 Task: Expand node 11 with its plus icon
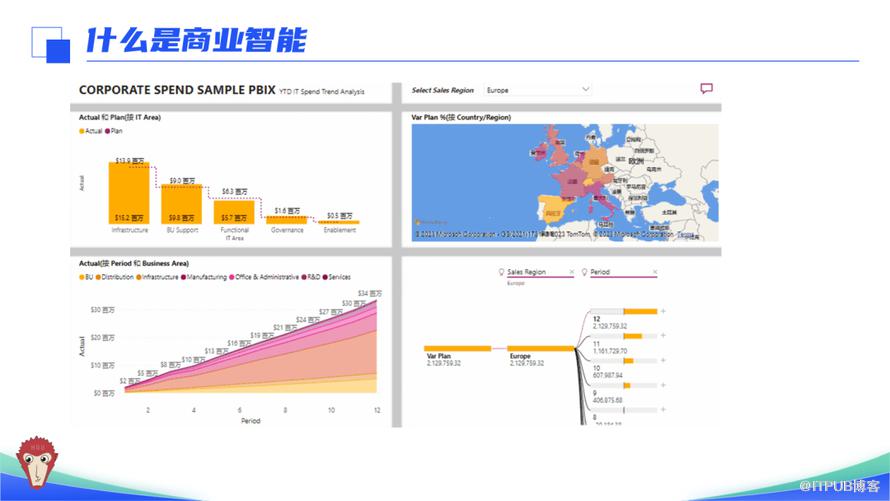(x=663, y=335)
